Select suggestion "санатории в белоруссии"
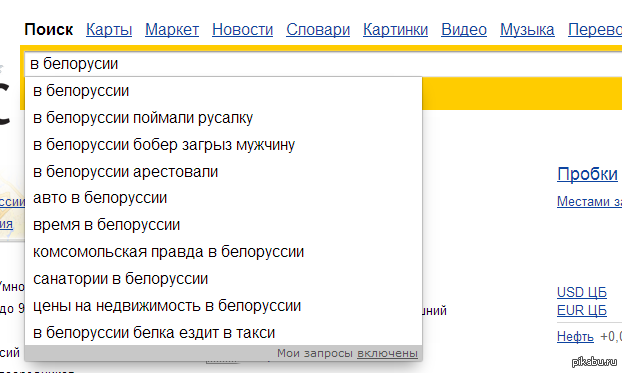Screen dimensions: 622x373 pos(223,279)
